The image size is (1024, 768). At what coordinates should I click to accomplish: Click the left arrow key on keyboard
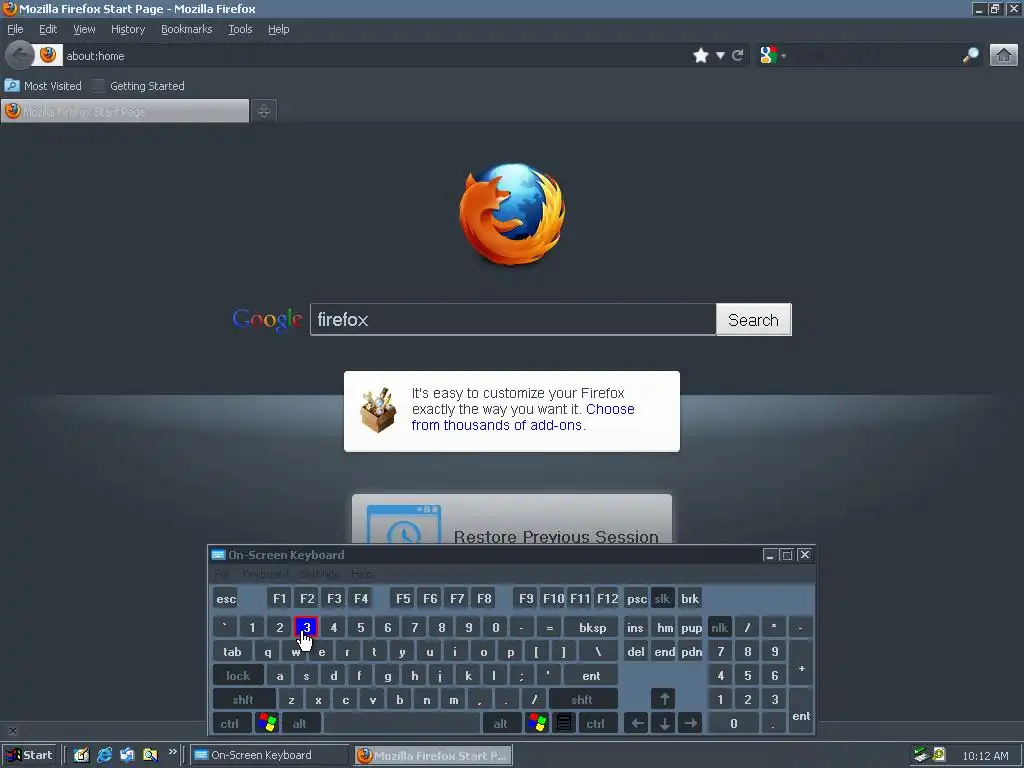tap(637, 724)
